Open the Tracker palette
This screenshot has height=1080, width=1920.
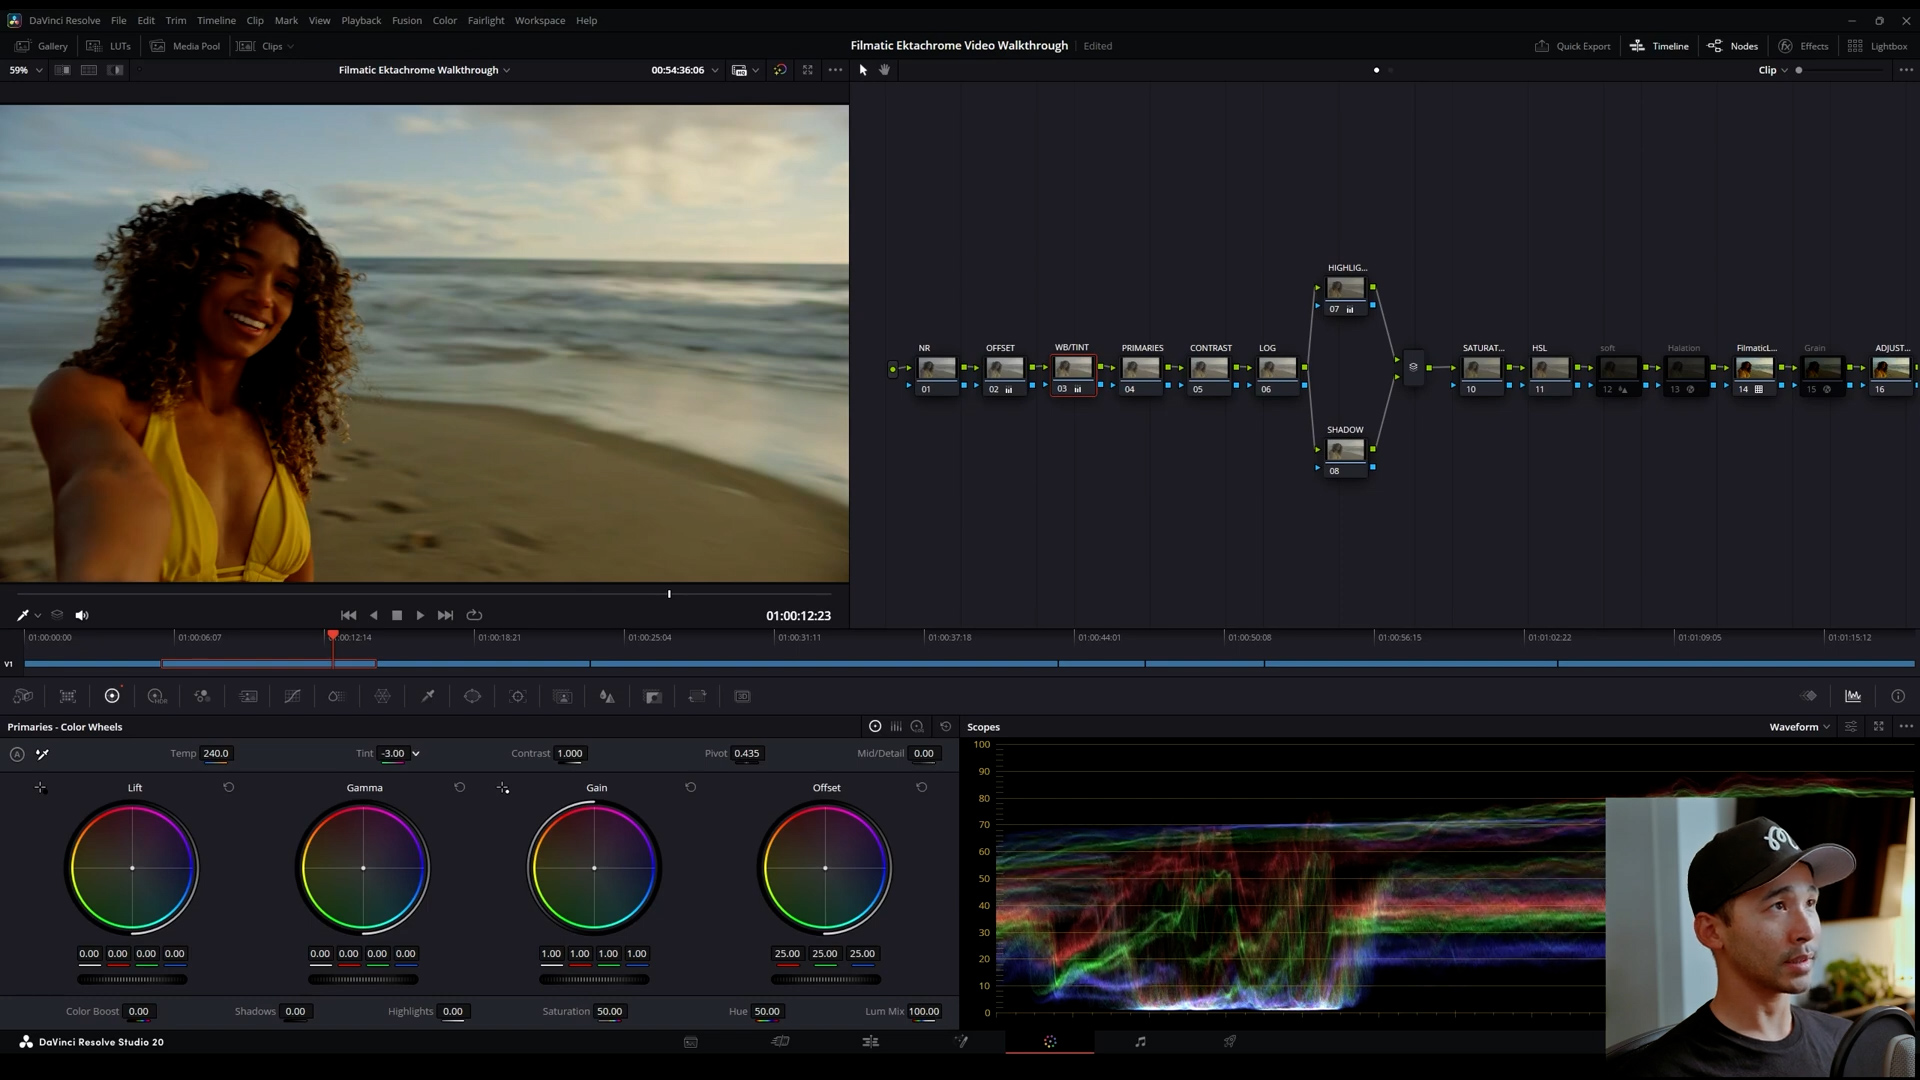click(517, 696)
